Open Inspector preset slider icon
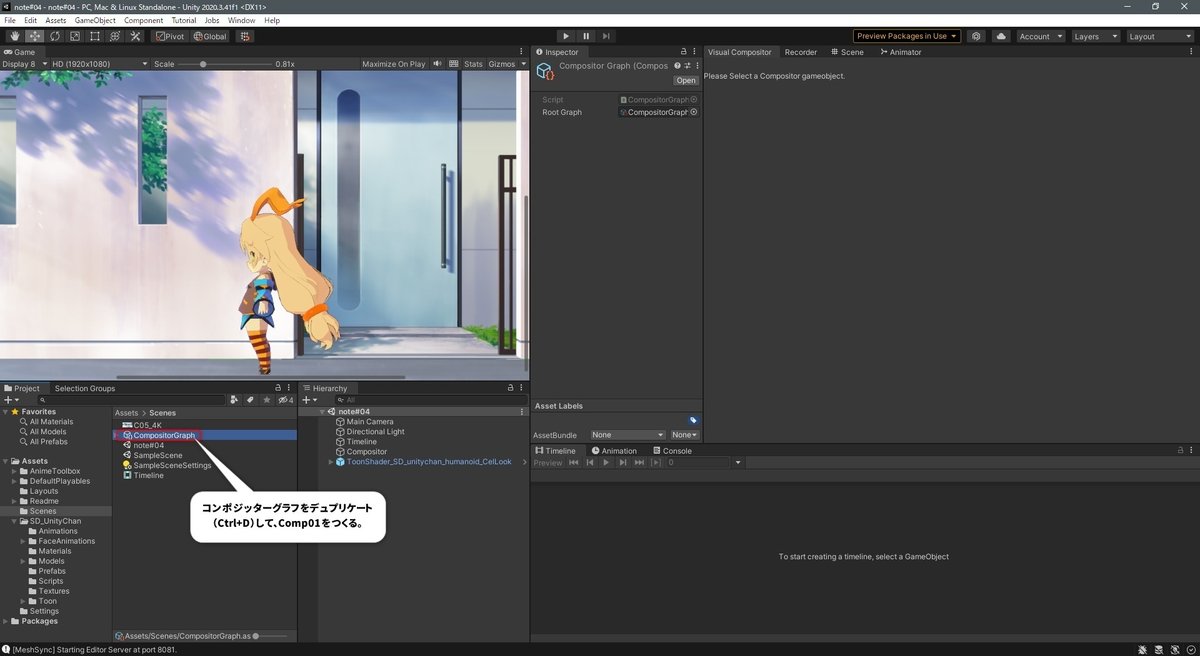The height and width of the screenshot is (656, 1200). (685, 67)
